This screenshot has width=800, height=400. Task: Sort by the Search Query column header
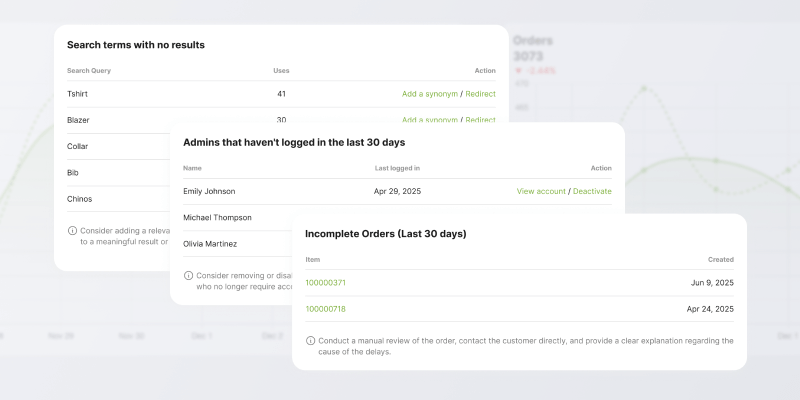[89, 71]
